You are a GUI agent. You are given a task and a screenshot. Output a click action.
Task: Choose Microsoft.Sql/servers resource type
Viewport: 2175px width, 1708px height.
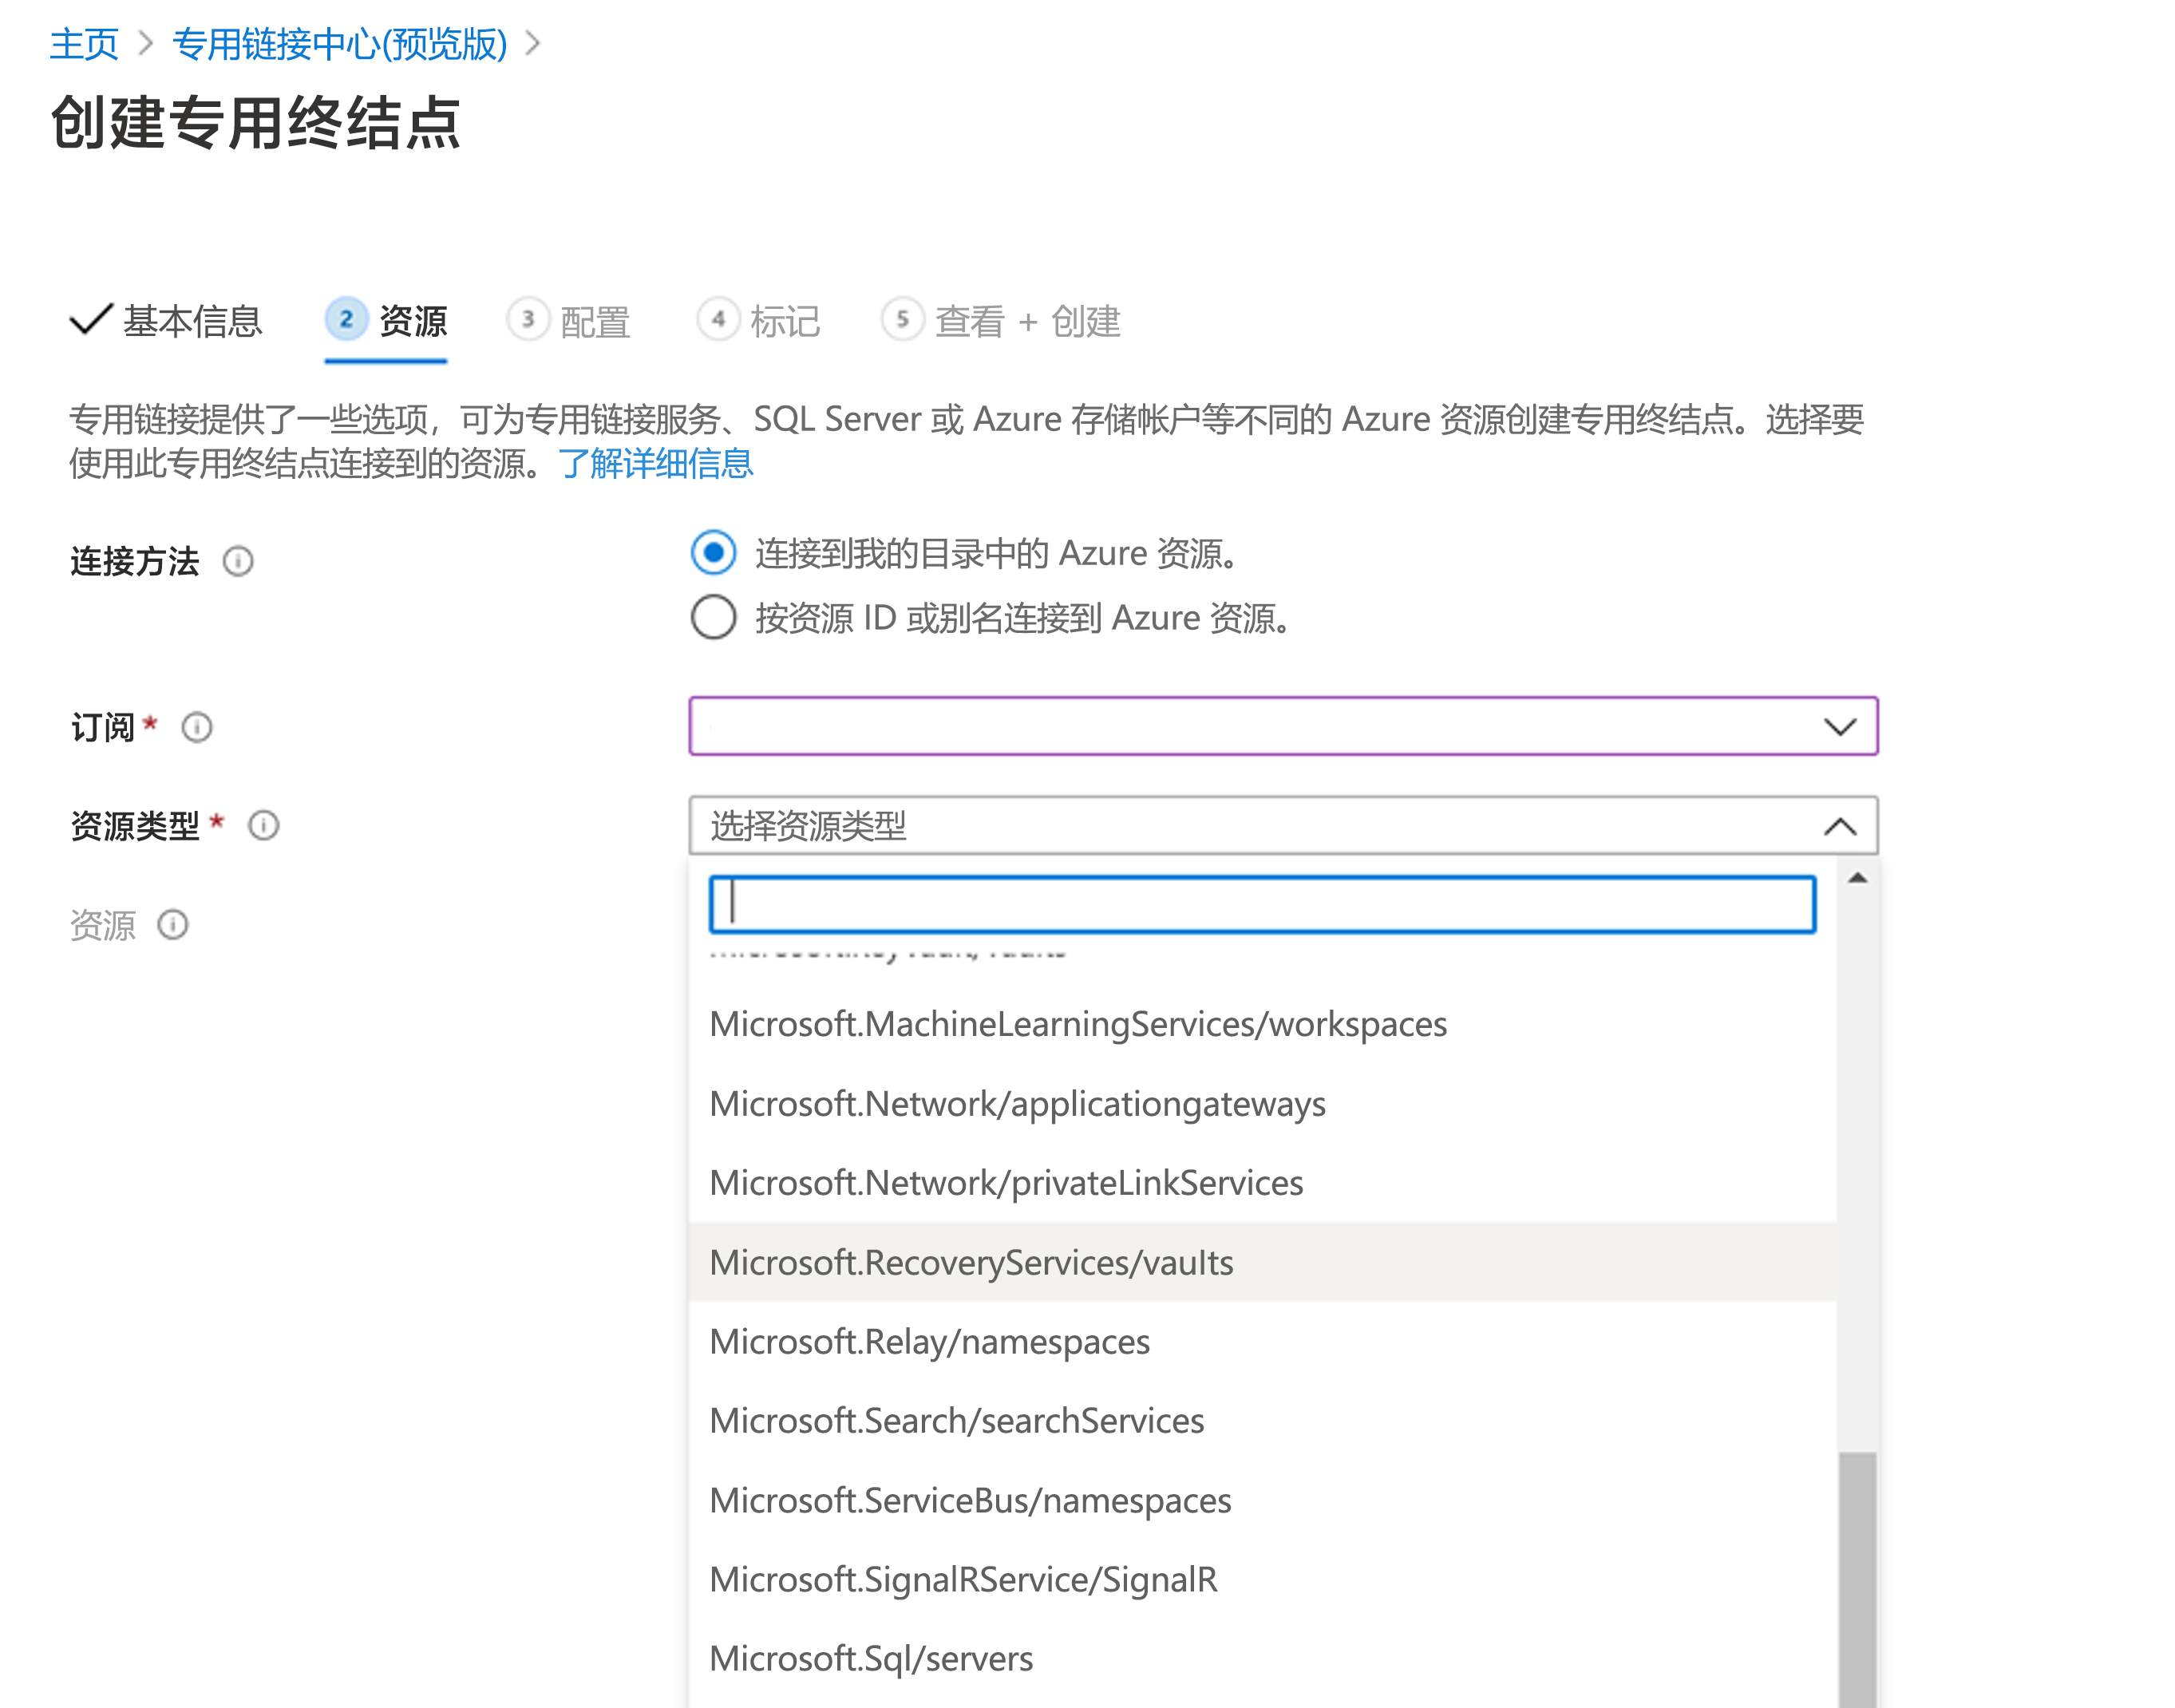(x=870, y=1657)
